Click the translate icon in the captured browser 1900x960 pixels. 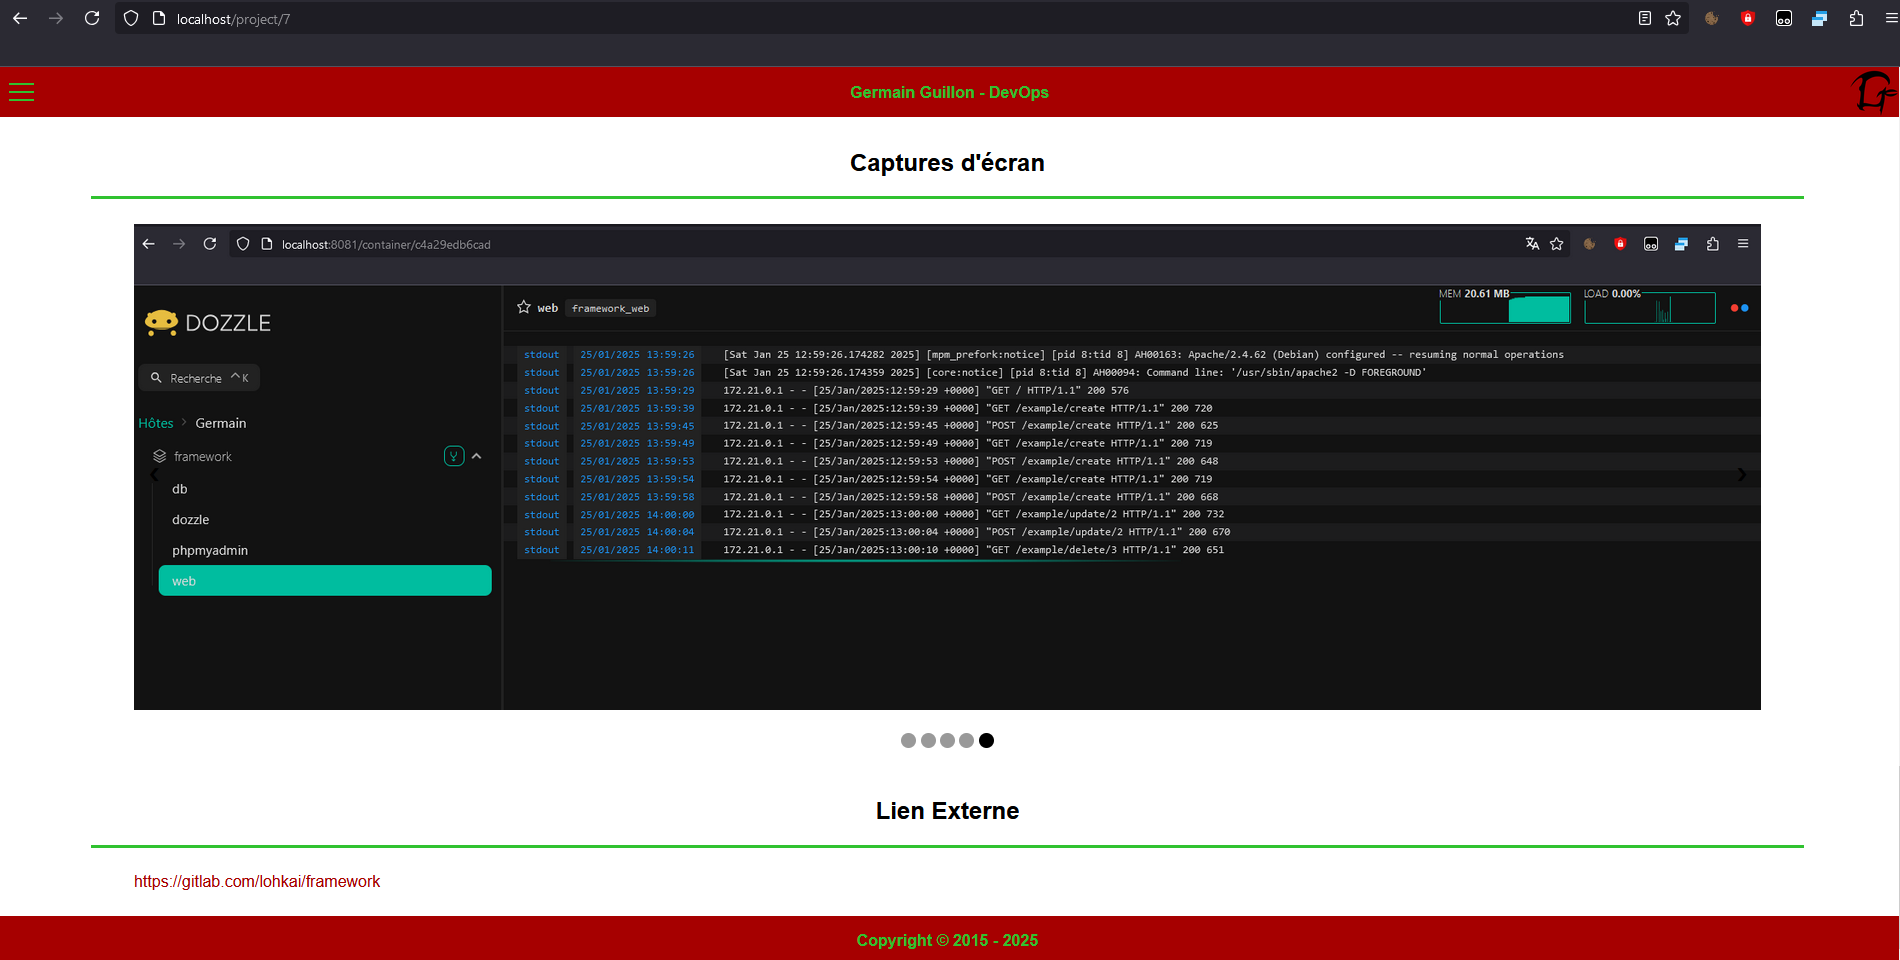tap(1532, 243)
